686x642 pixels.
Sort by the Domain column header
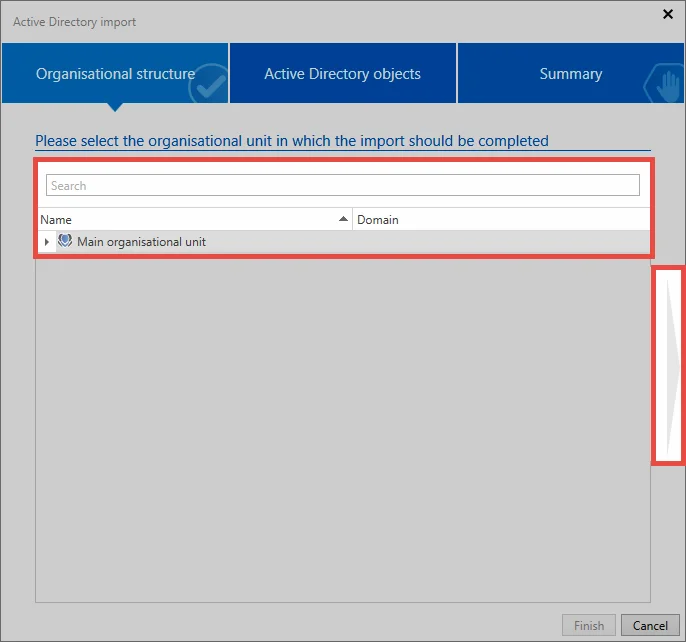tap(501, 219)
